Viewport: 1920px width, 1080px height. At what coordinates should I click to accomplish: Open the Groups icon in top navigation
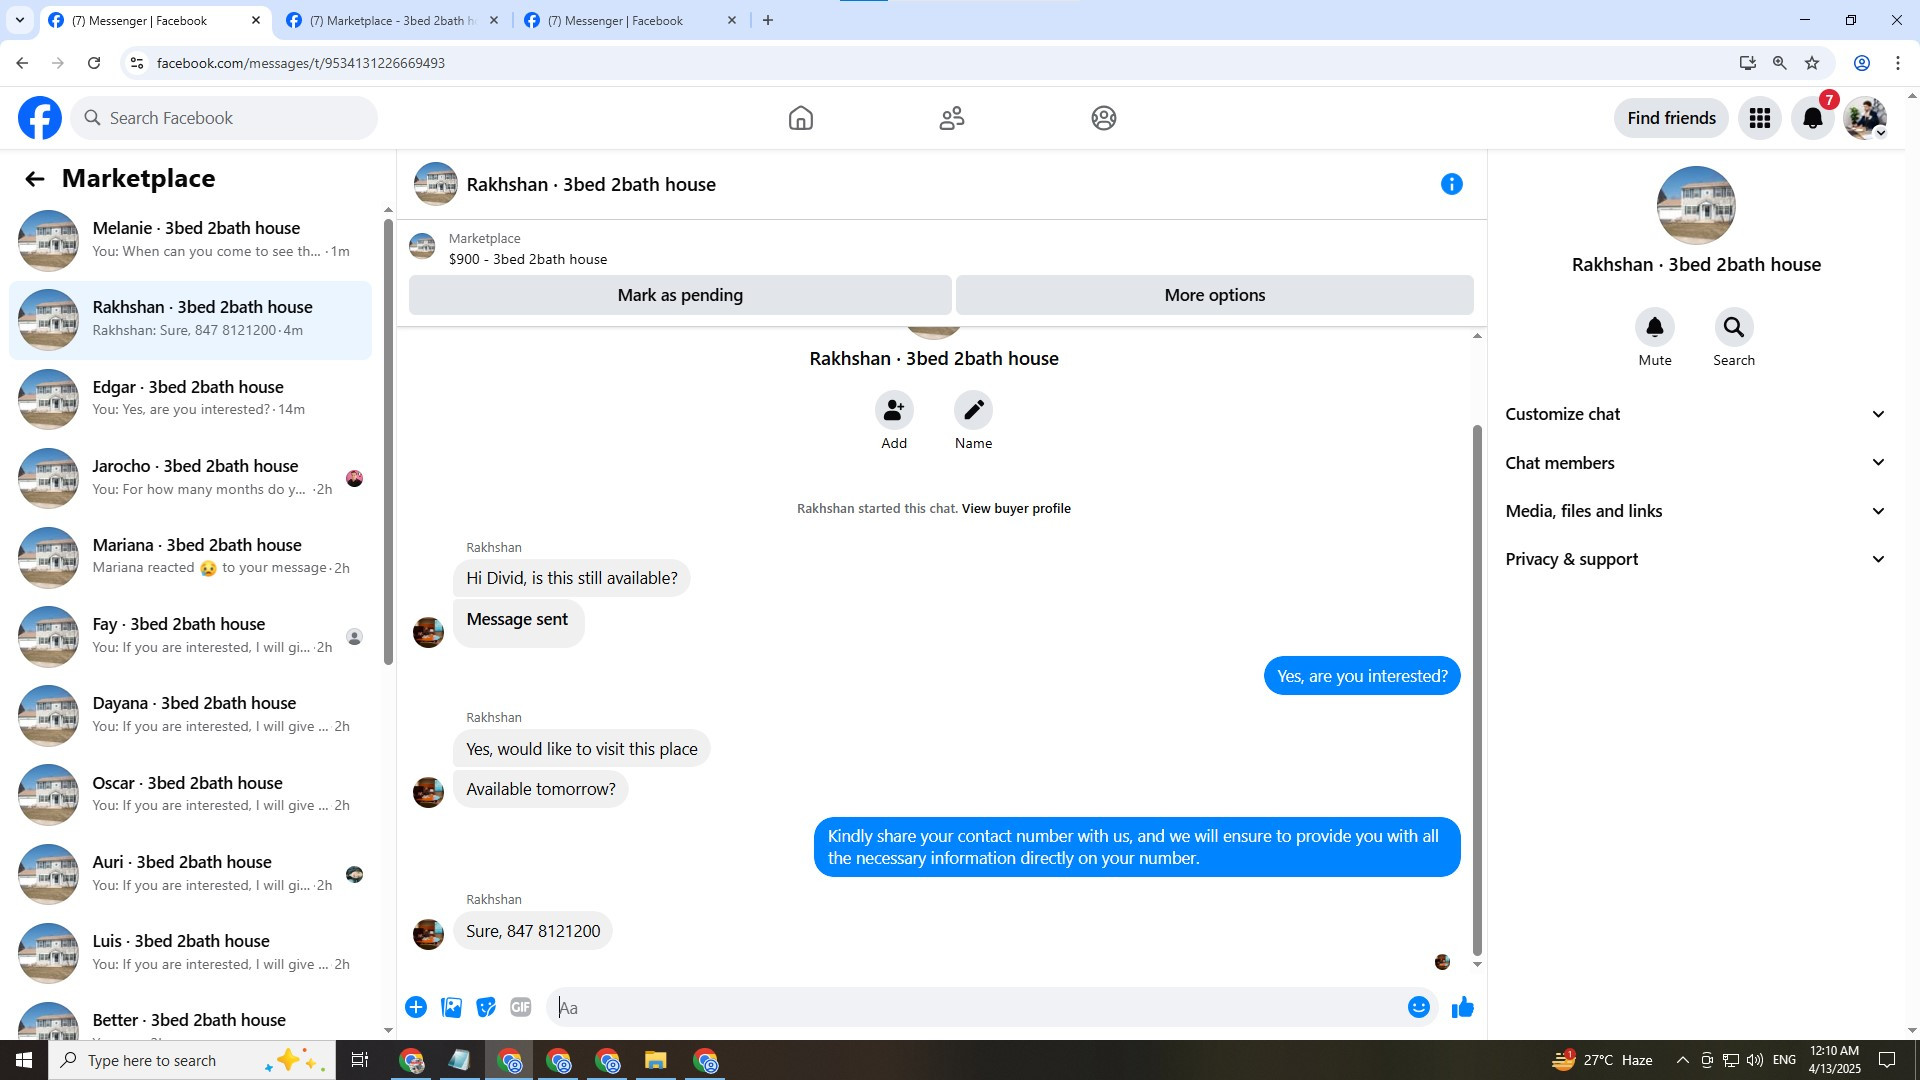coord(1104,118)
